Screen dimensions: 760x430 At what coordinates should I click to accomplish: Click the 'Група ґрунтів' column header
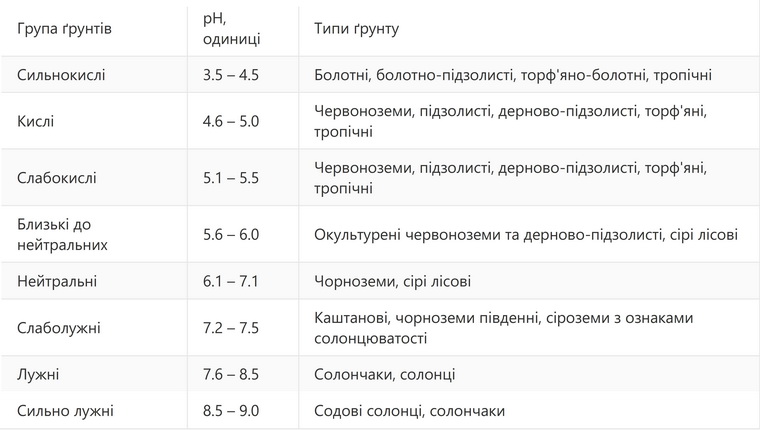[x=64, y=29]
